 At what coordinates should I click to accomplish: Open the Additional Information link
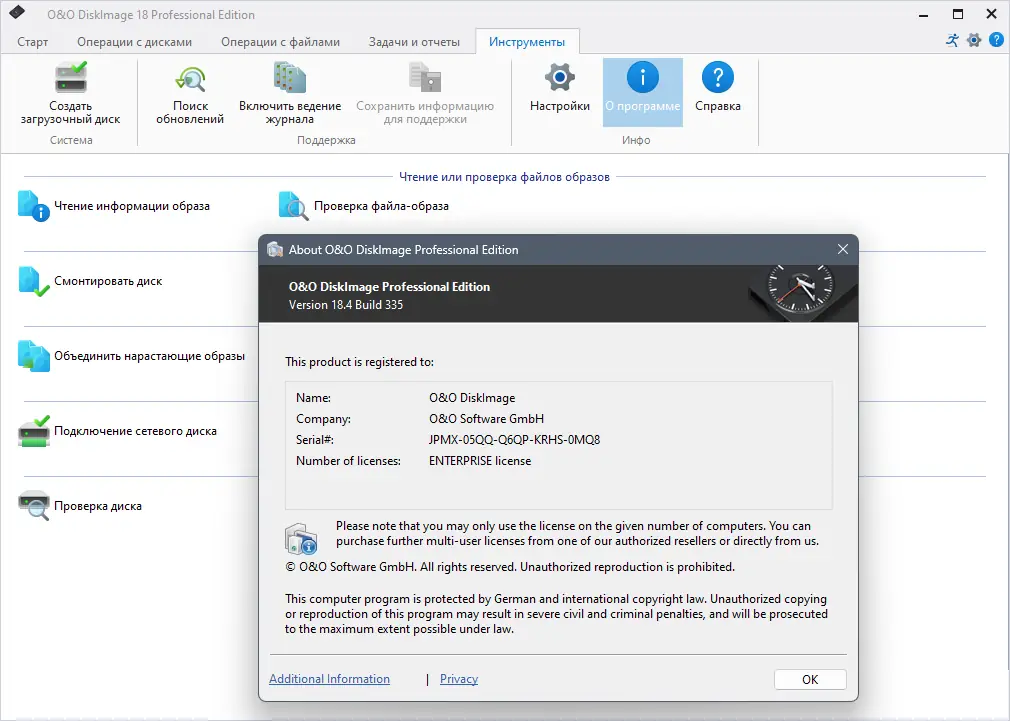[329, 679]
